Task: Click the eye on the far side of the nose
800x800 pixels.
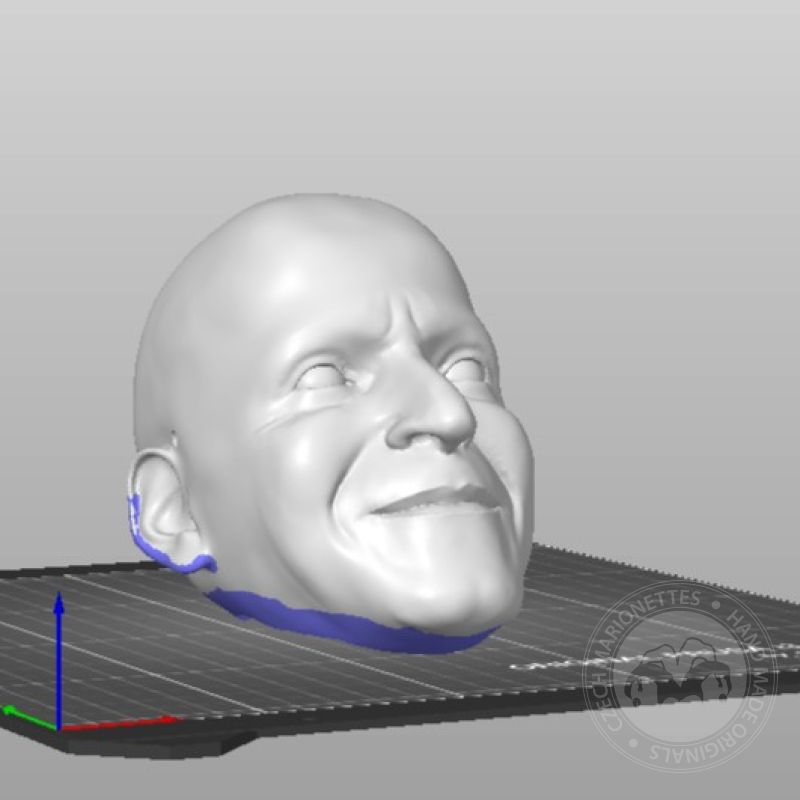Action: (x=467, y=369)
